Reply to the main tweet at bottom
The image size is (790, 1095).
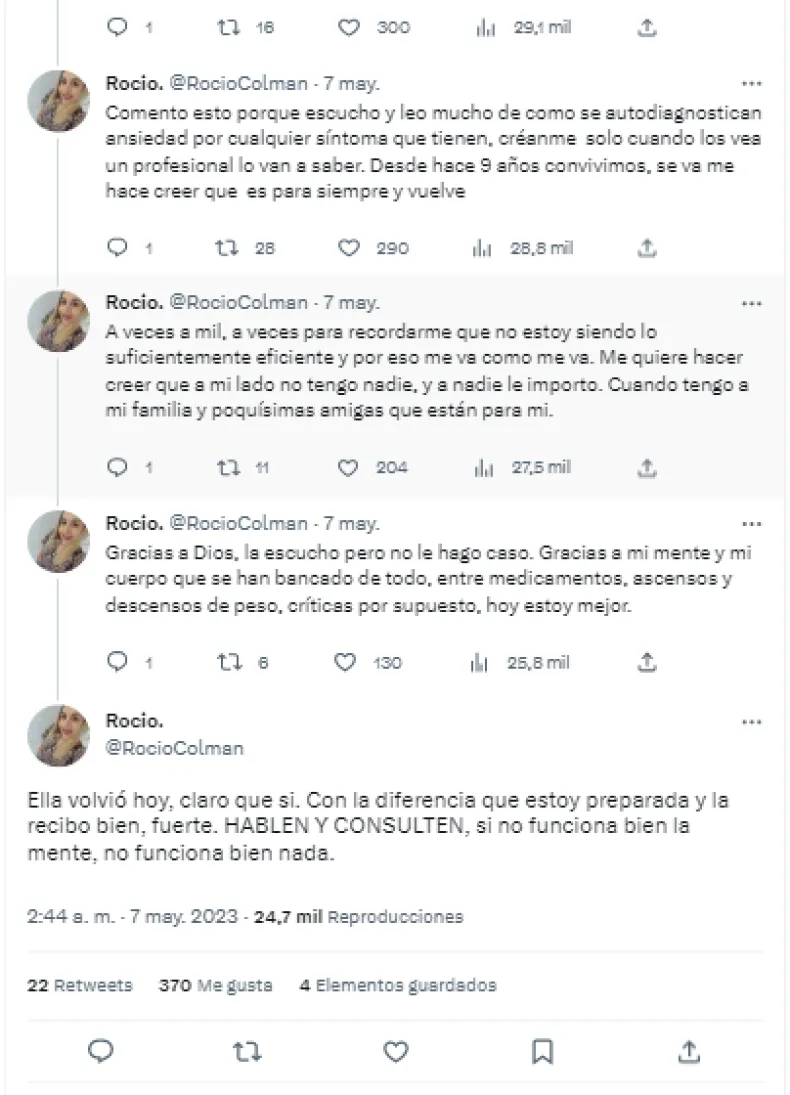[x=101, y=1050]
